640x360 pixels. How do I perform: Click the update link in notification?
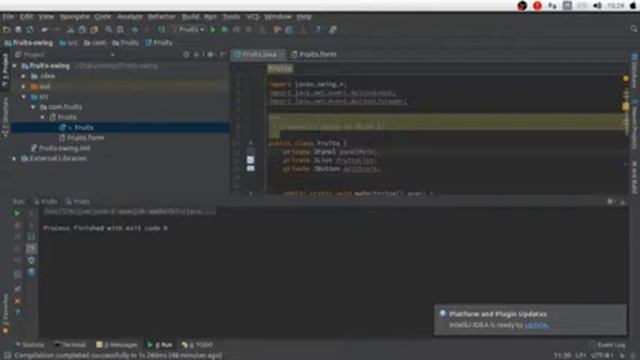[x=536, y=325]
